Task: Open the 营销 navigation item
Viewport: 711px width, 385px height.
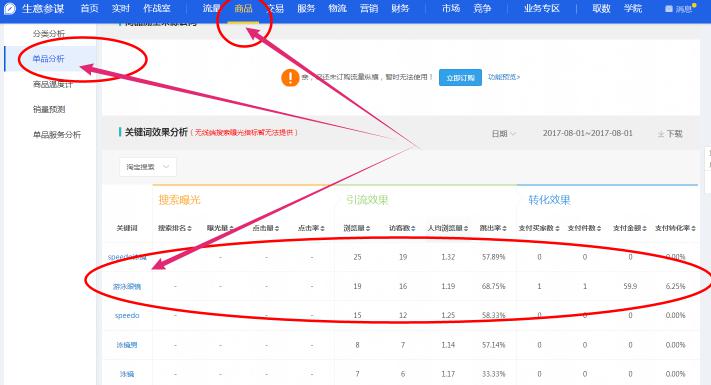Action: [x=369, y=9]
